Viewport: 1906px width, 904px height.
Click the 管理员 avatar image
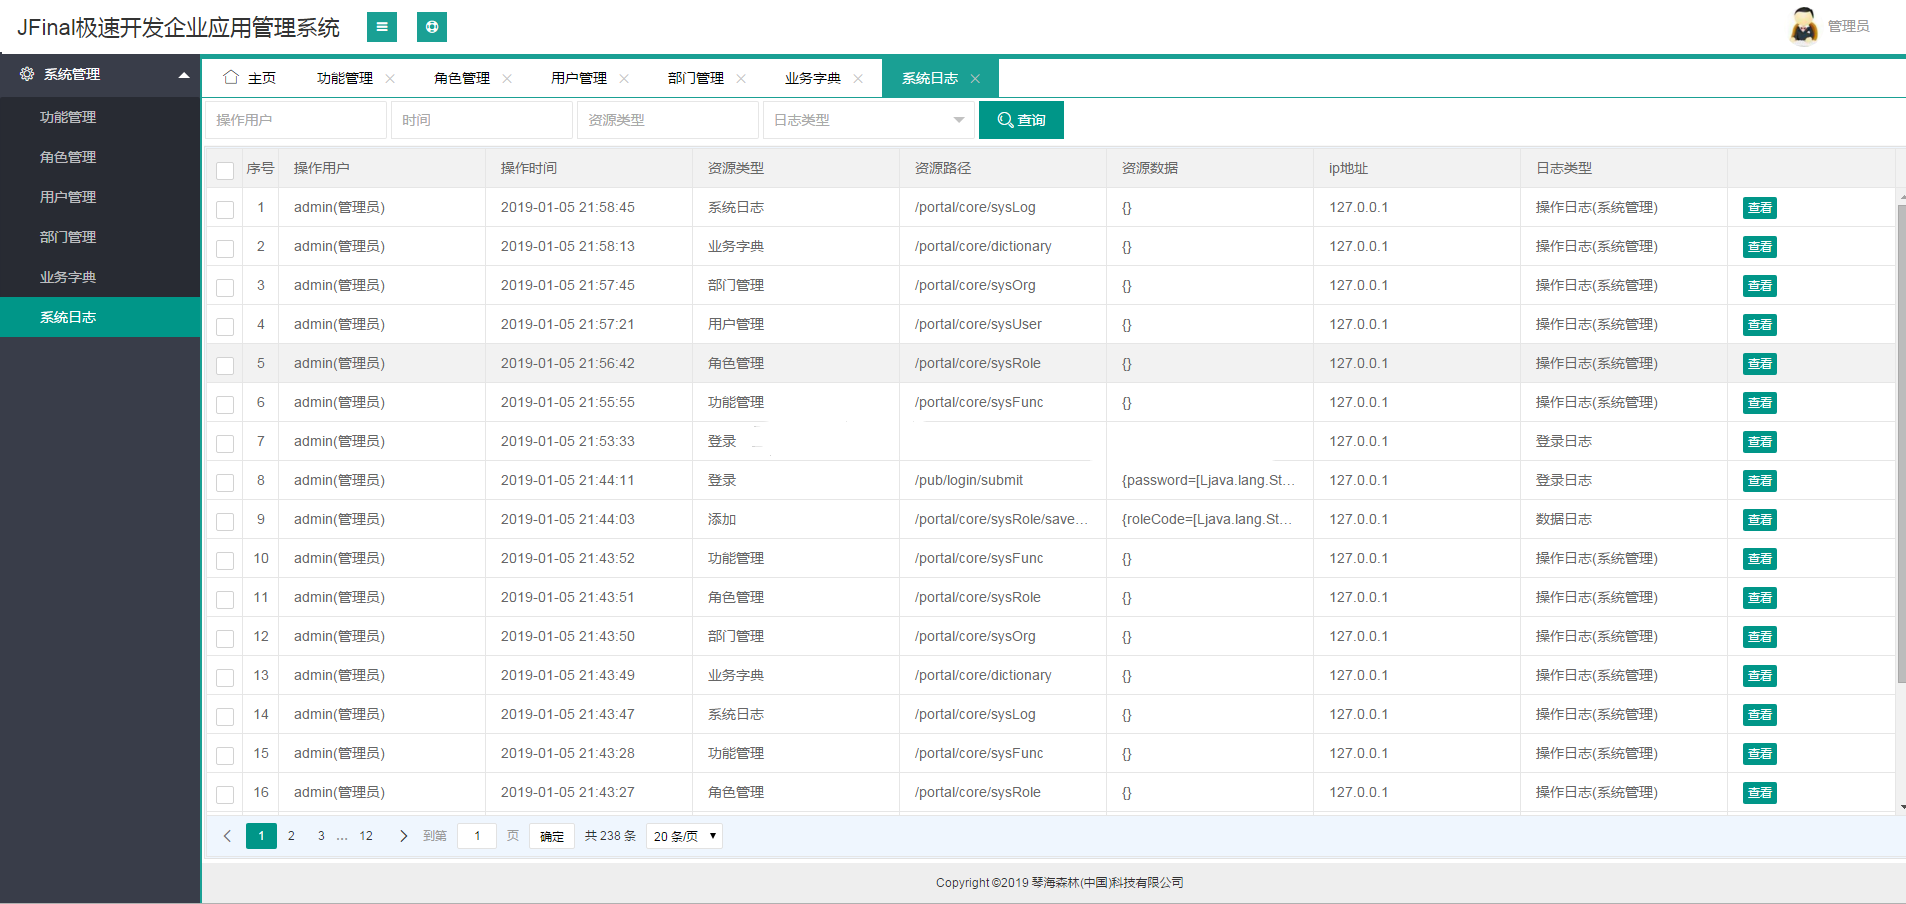pyautogui.click(x=1804, y=26)
